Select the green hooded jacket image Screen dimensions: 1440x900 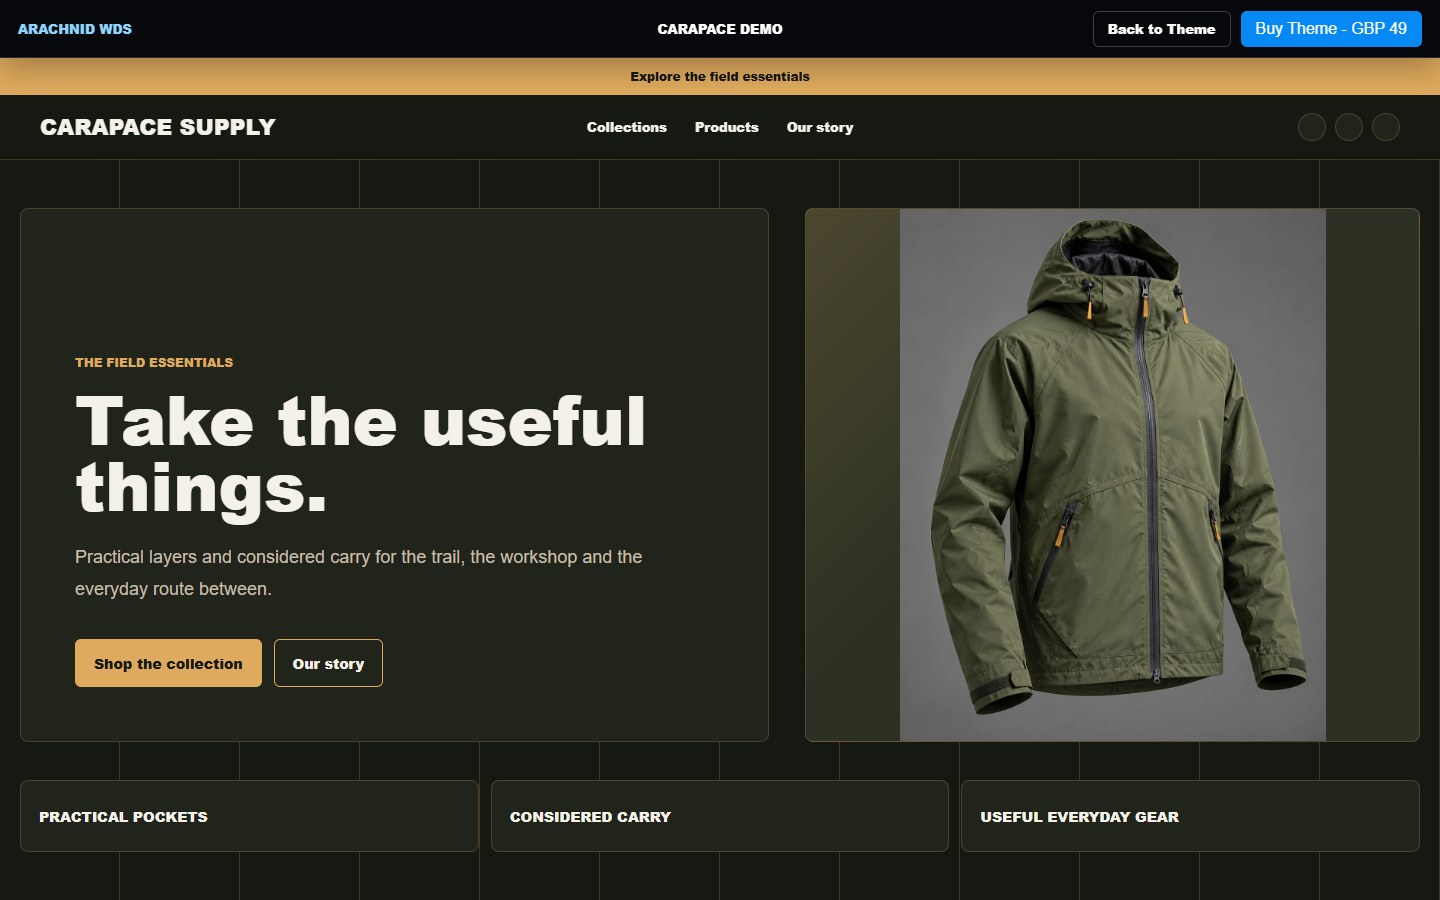pyautogui.click(x=1113, y=475)
